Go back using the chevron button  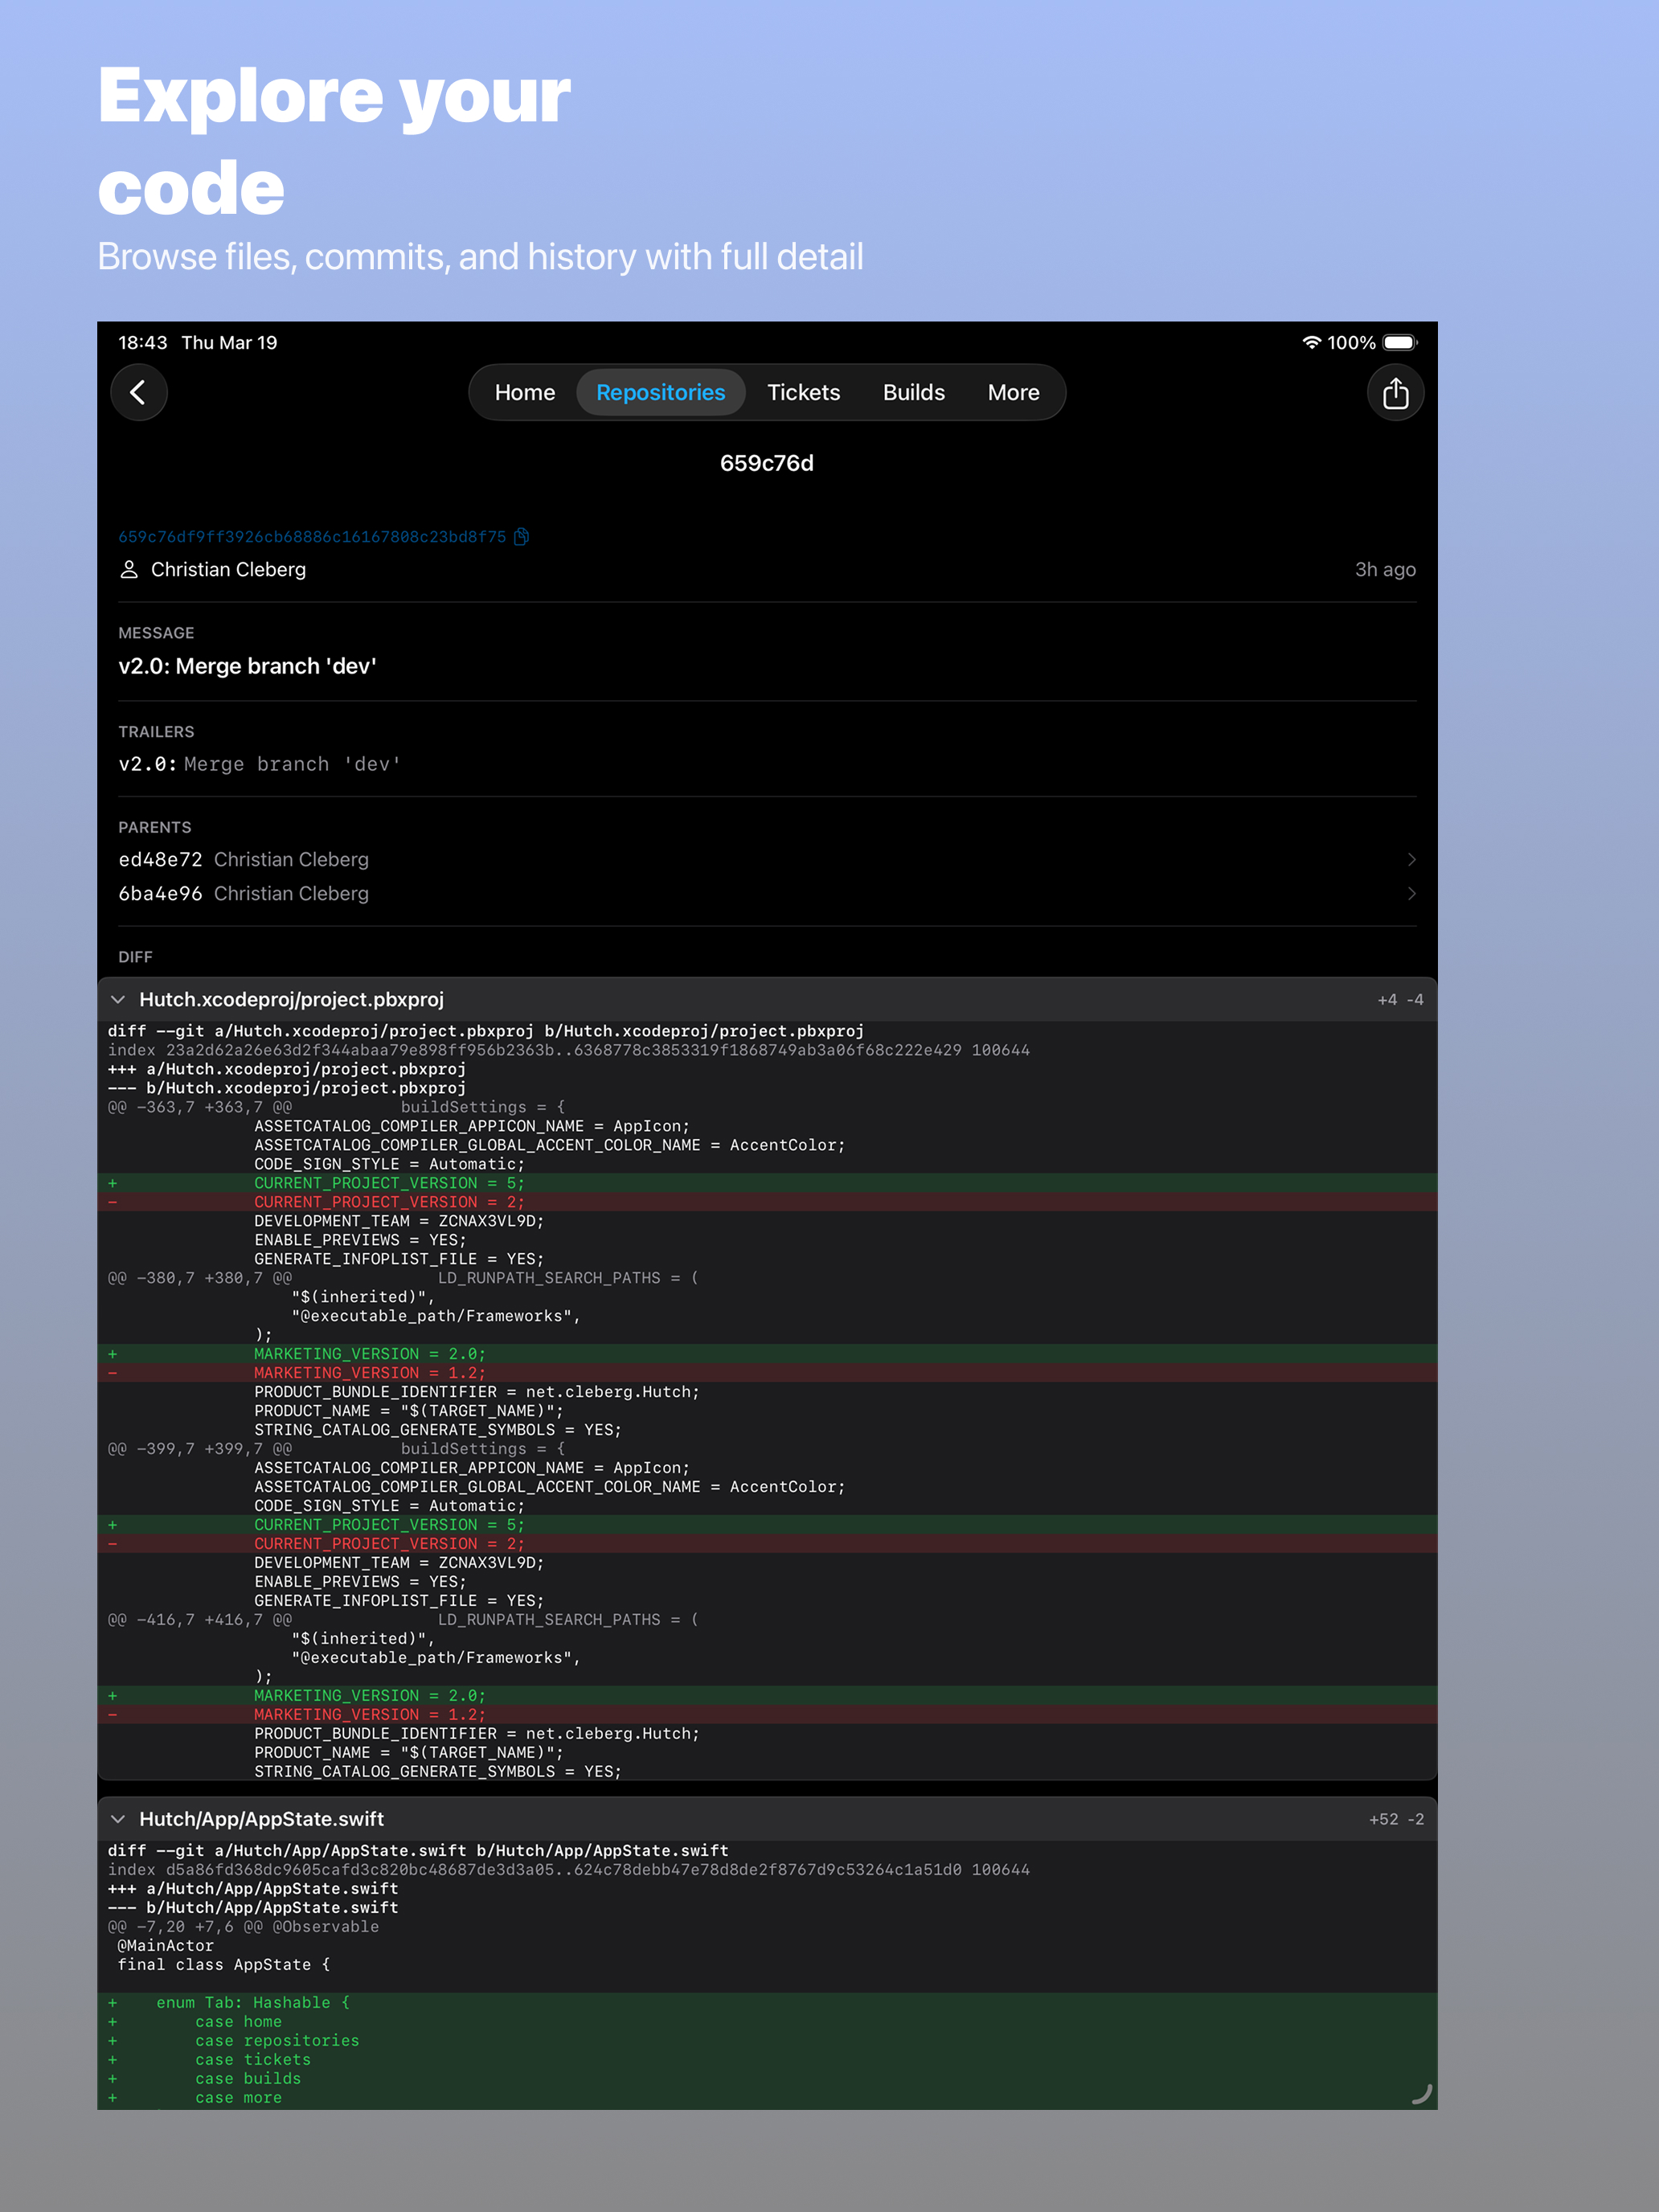coord(139,392)
